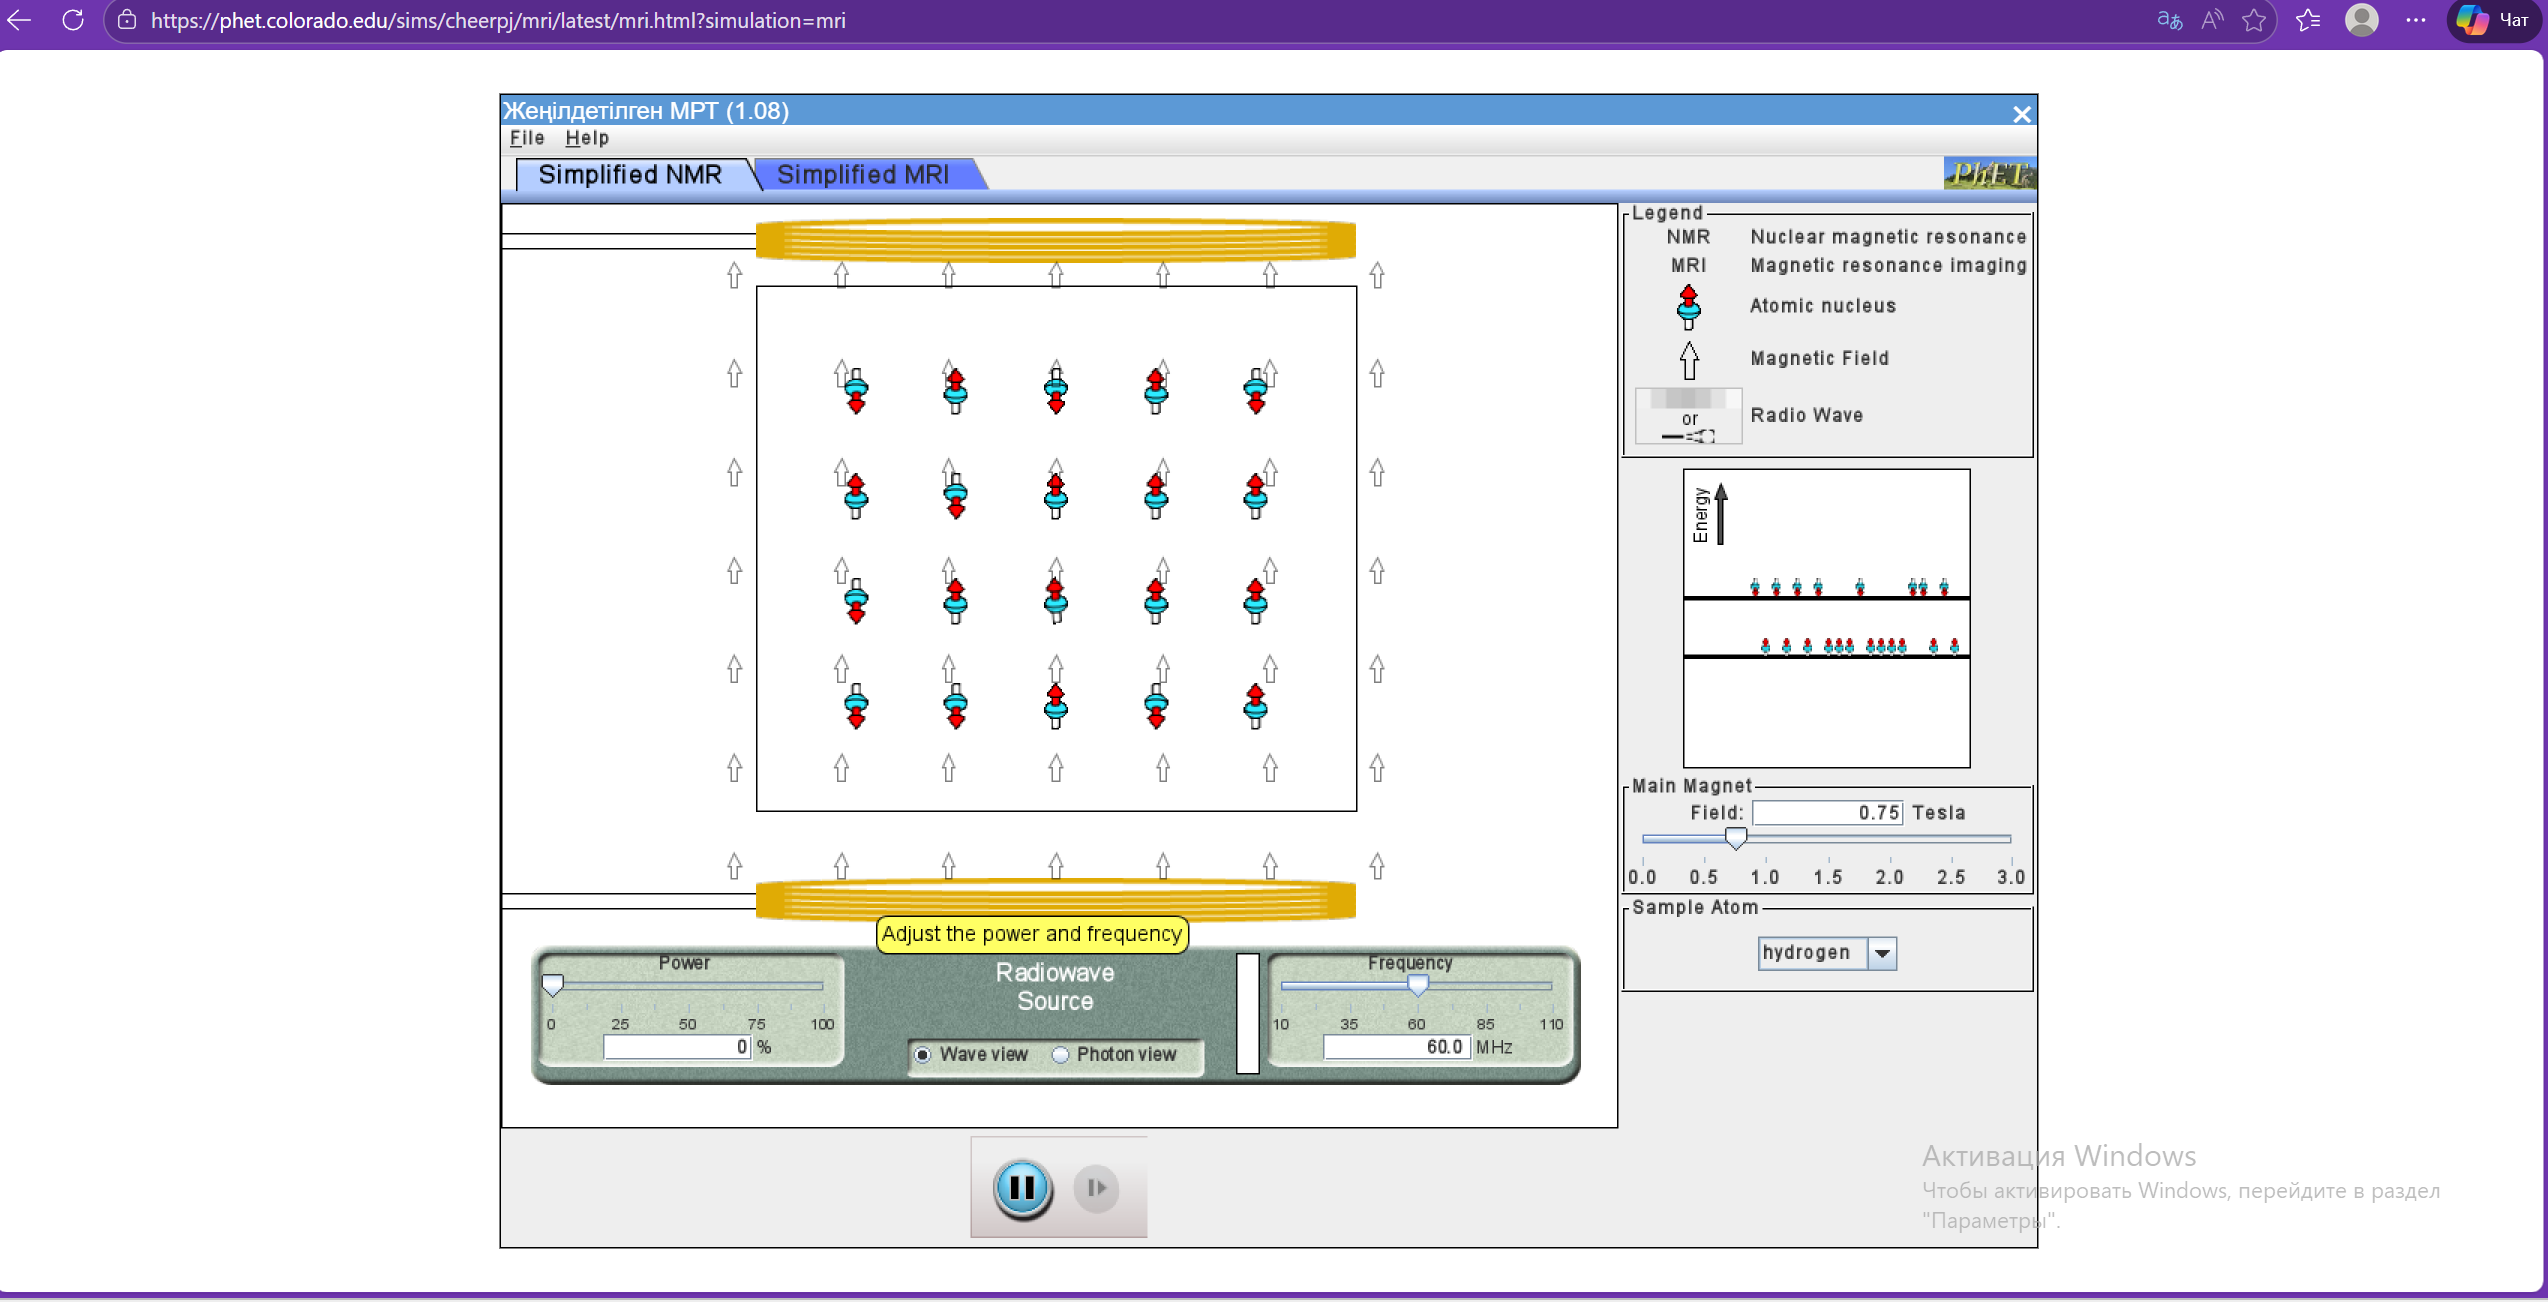This screenshot has height=1302, width=2548.
Task: Click the Main Magnet field slider thumb
Action: pyautogui.click(x=1735, y=838)
